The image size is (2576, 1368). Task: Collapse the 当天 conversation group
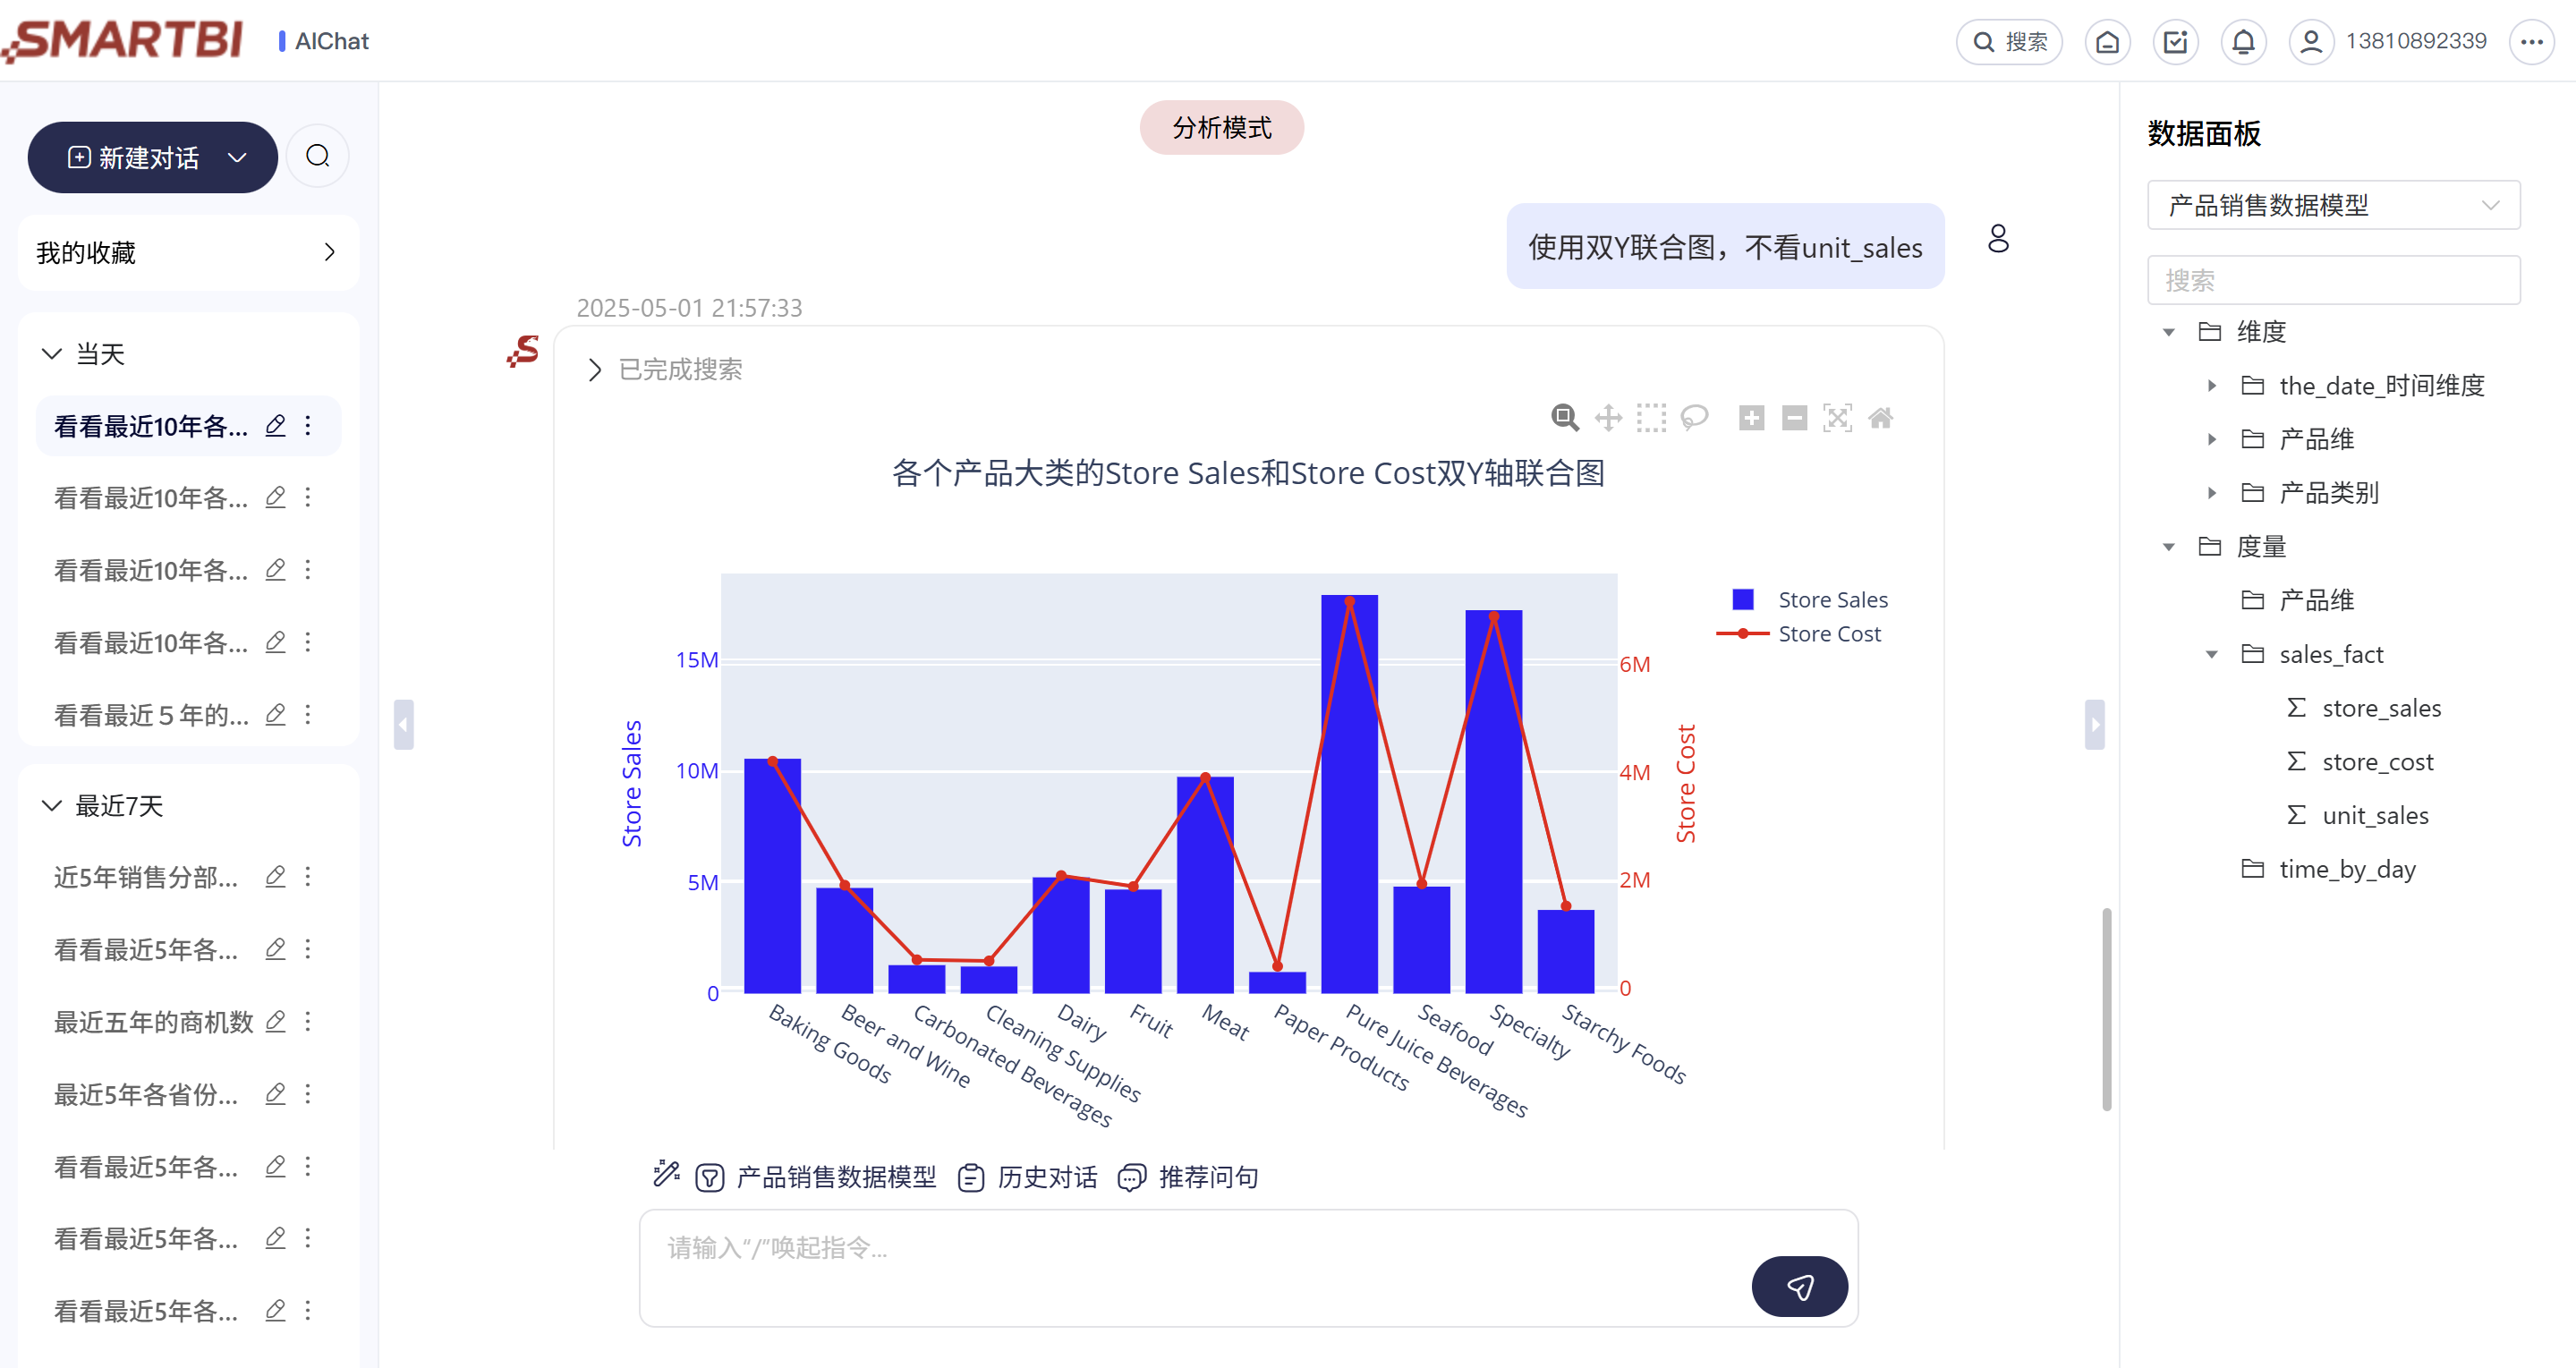(x=52, y=354)
